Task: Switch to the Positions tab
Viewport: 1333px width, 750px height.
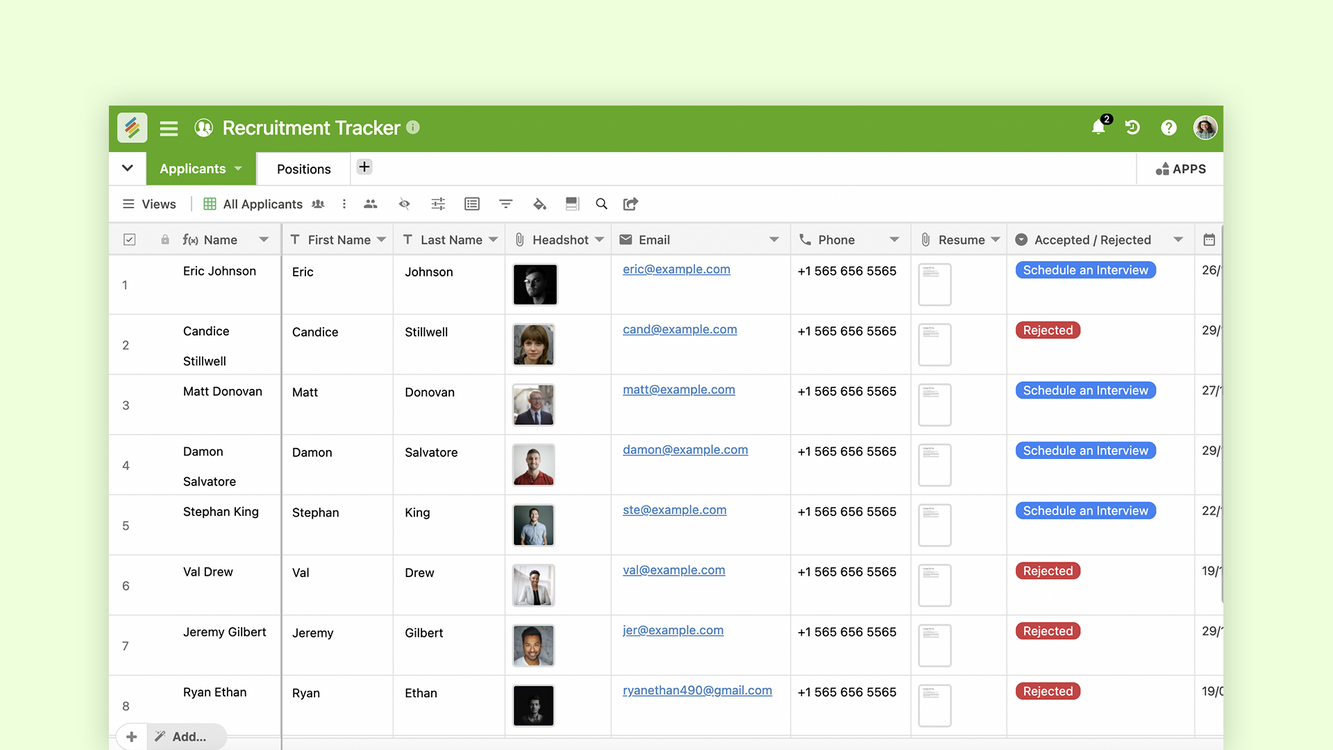Action: point(303,169)
